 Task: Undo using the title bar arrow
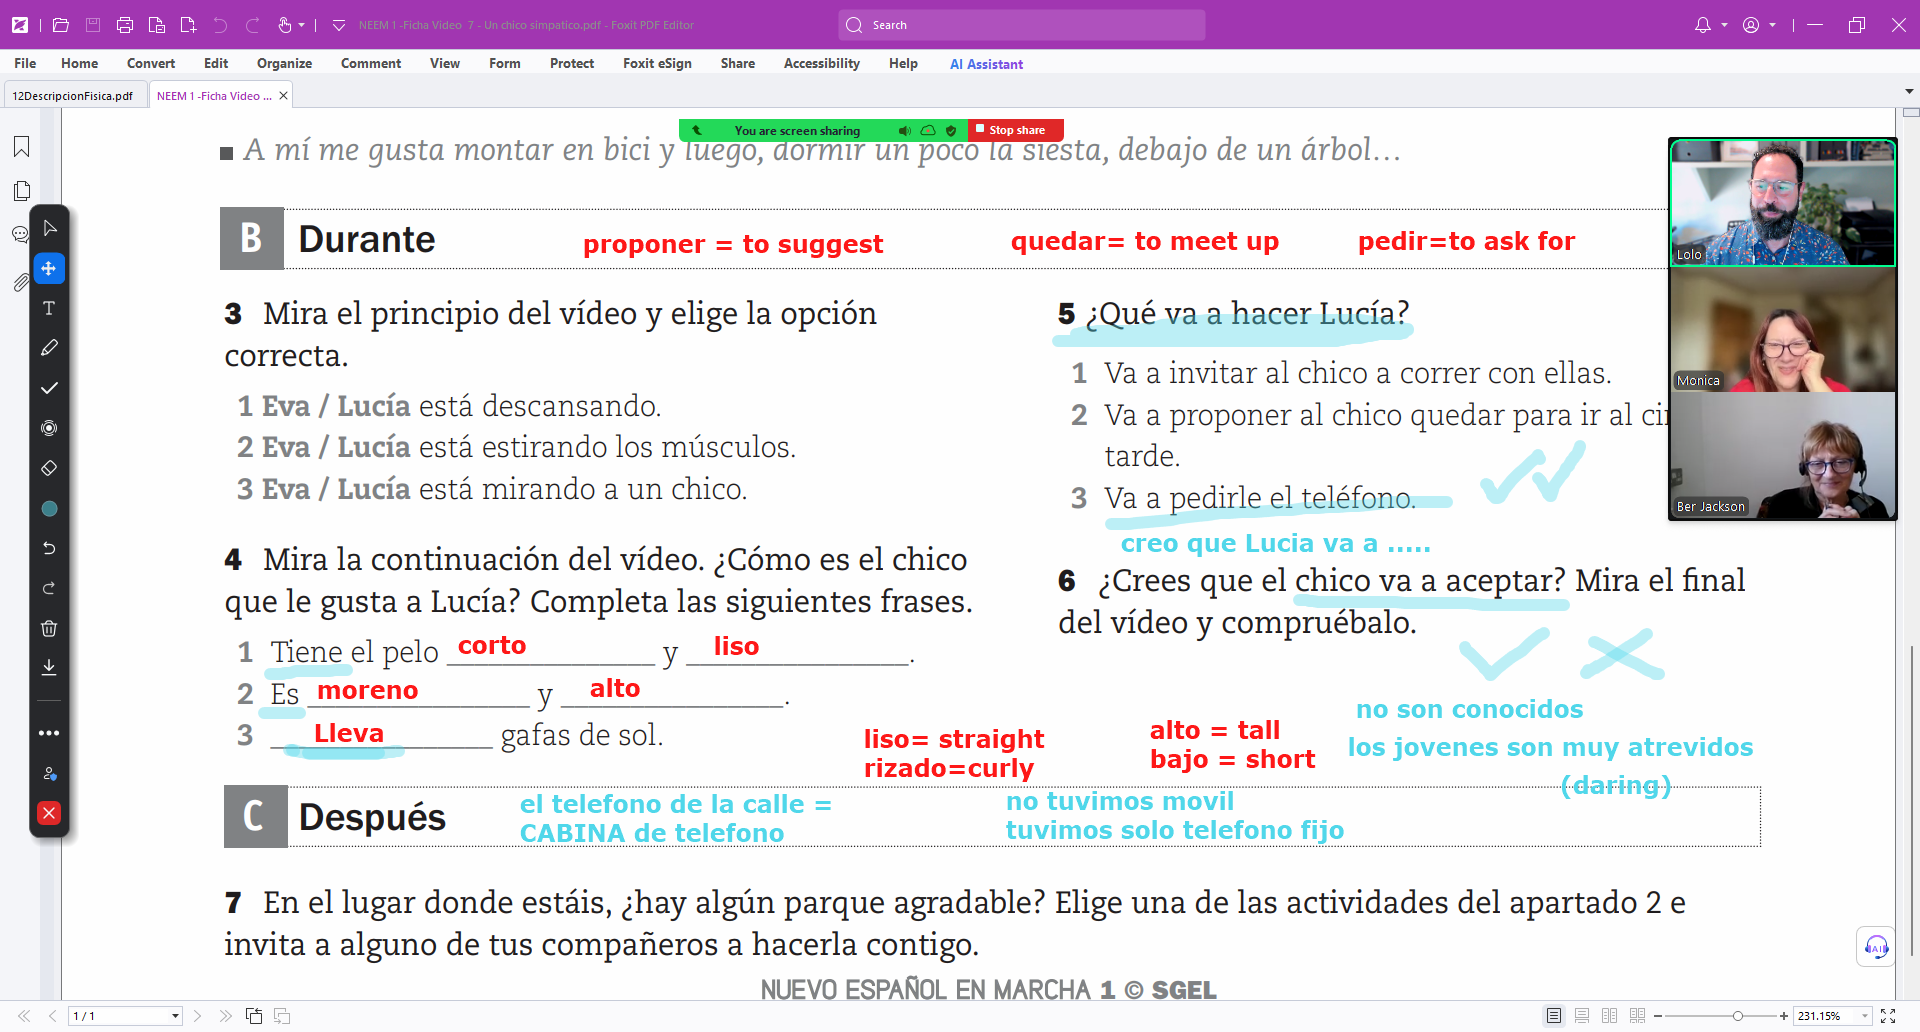point(220,25)
